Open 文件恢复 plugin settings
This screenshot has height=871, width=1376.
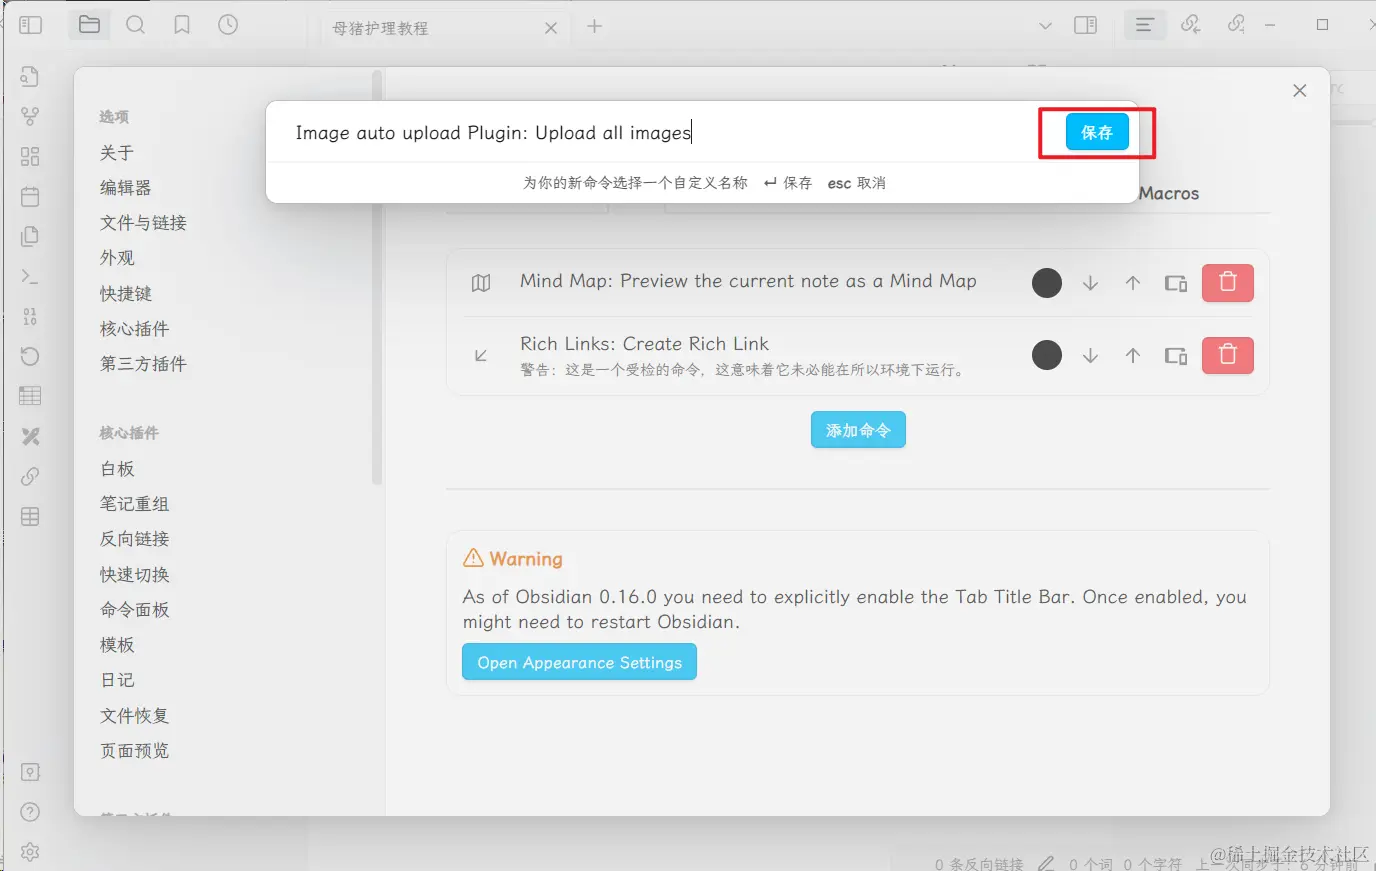(135, 716)
